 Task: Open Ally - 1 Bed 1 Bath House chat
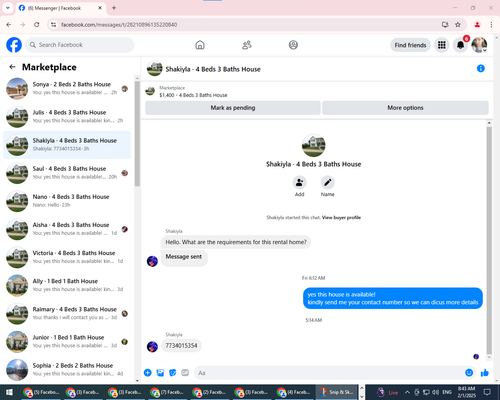point(67,285)
